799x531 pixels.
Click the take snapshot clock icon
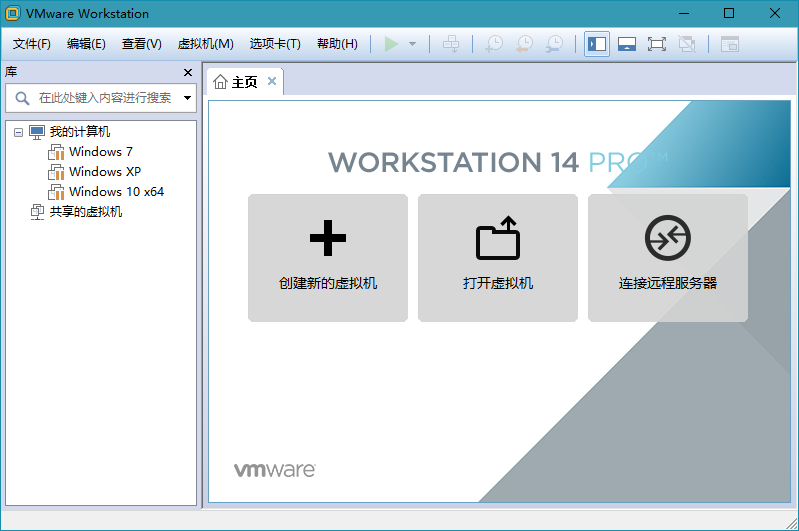(494, 44)
